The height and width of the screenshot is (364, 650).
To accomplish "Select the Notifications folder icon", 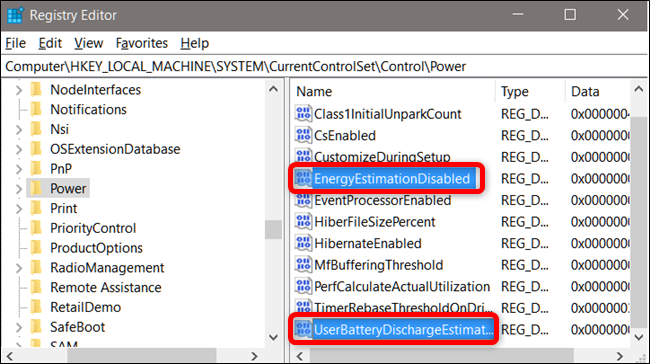I will tap(36, 109).
